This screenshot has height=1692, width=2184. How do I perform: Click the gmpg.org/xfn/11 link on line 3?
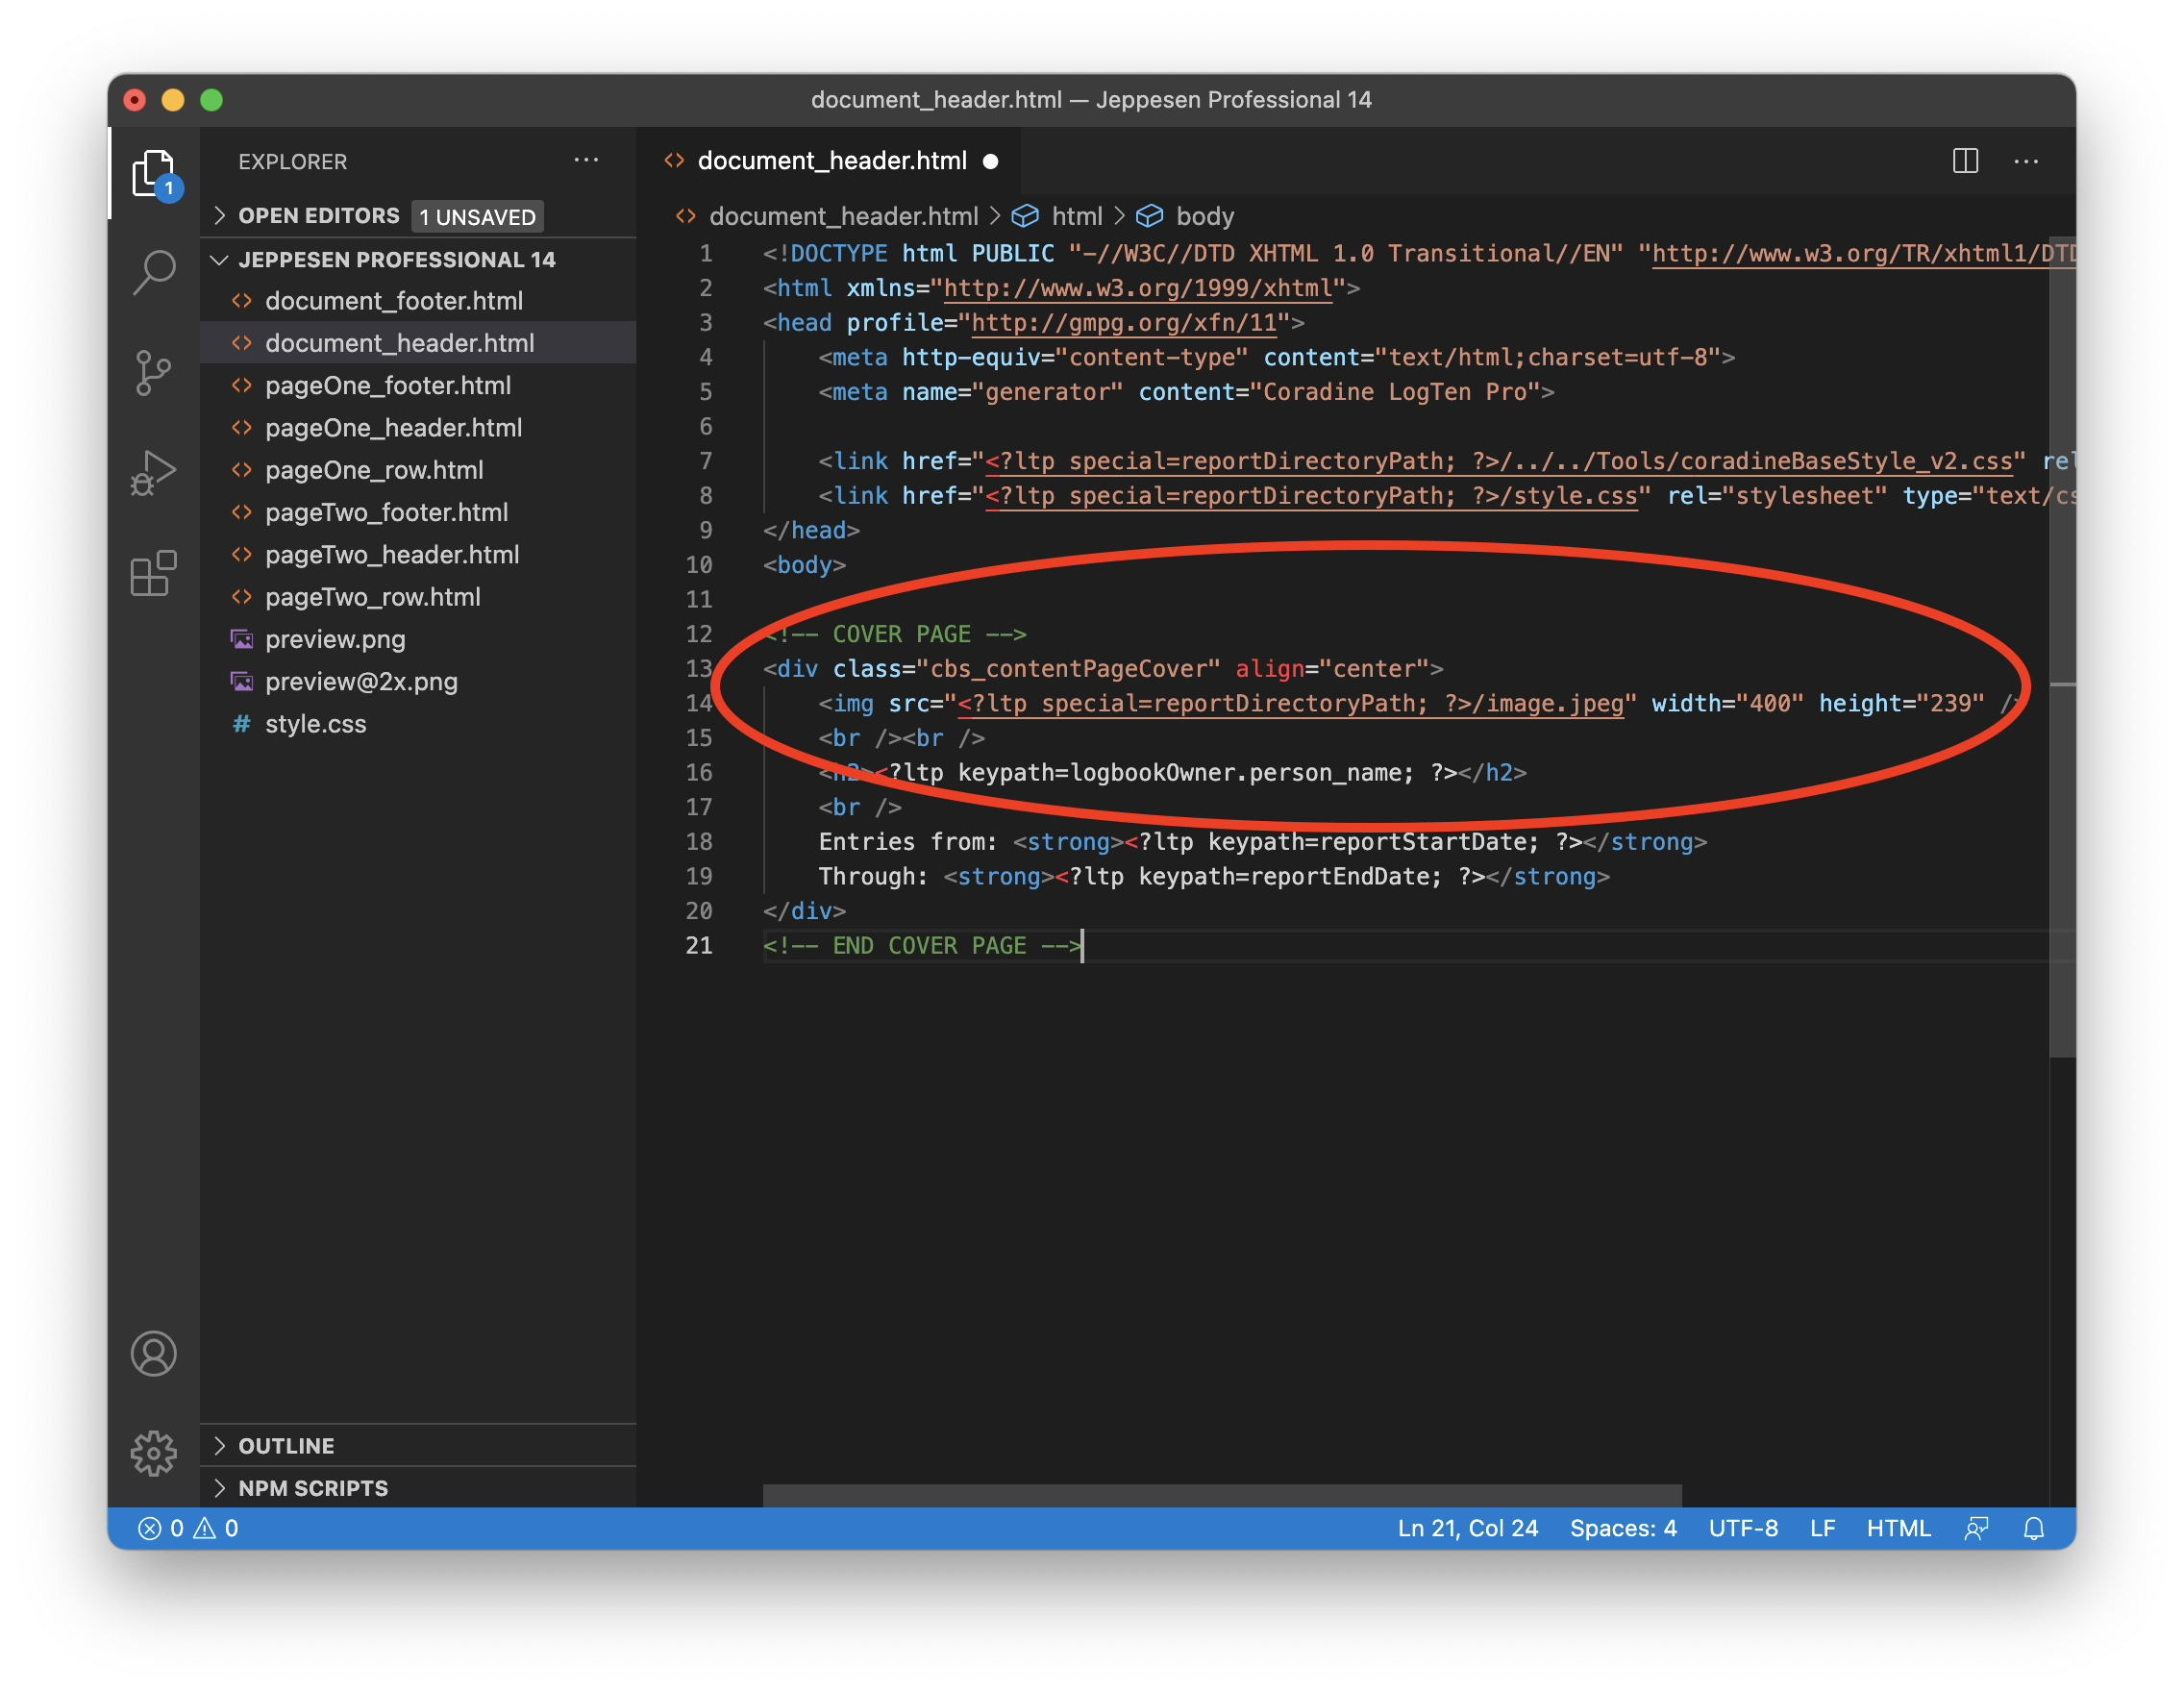1124,323
